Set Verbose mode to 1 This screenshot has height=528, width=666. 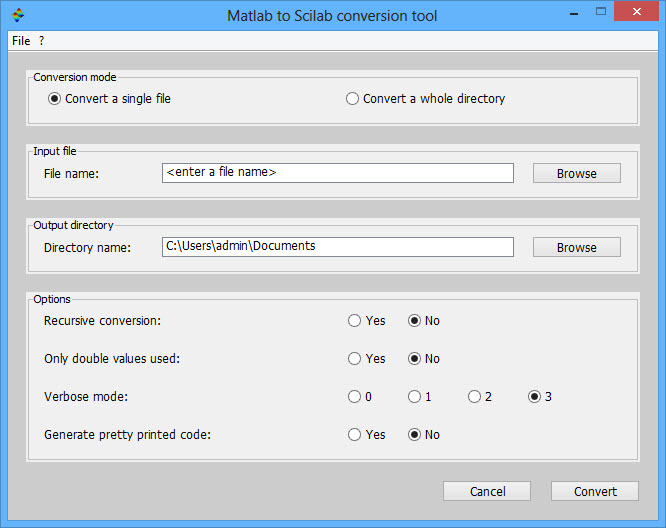(x=420, y=396)
